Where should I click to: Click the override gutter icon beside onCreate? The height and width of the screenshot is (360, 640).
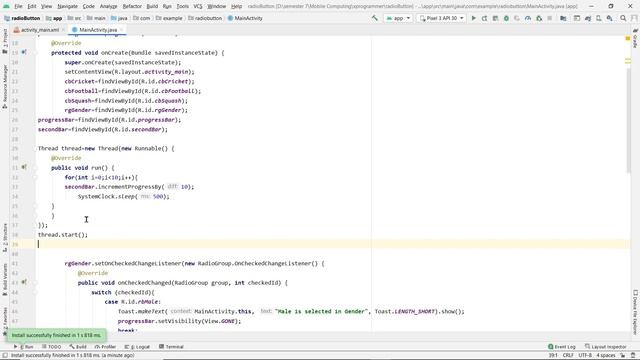tap(24, 52)
